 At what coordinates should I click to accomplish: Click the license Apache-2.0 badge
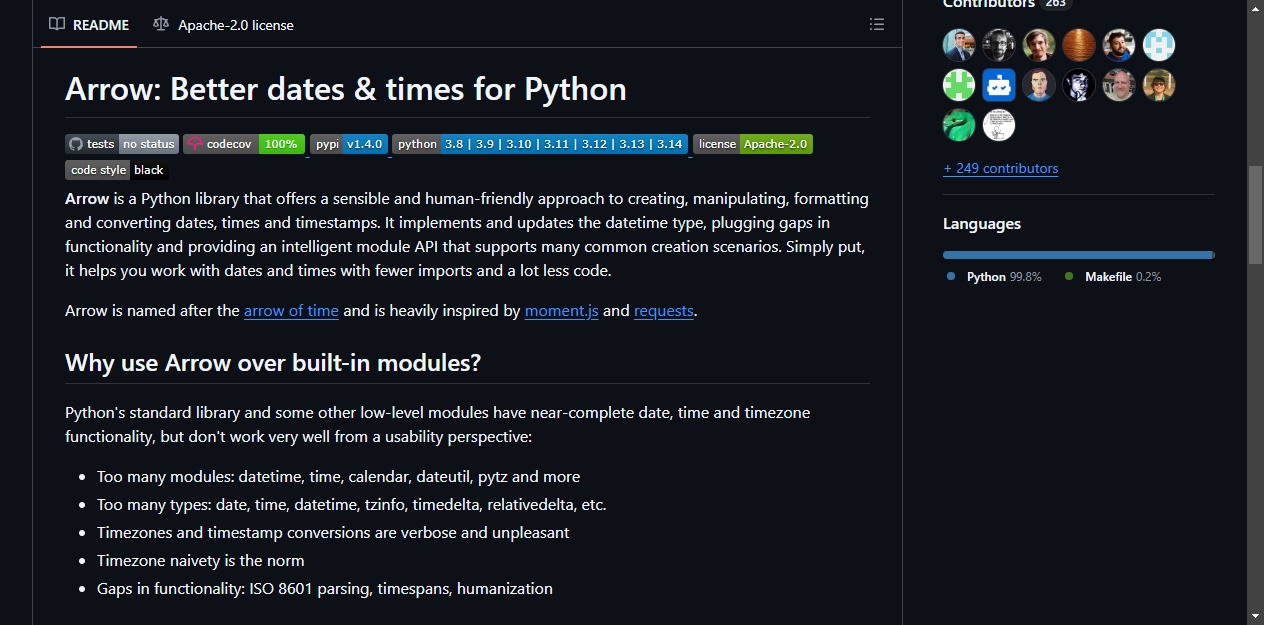[x=753, y=144]
